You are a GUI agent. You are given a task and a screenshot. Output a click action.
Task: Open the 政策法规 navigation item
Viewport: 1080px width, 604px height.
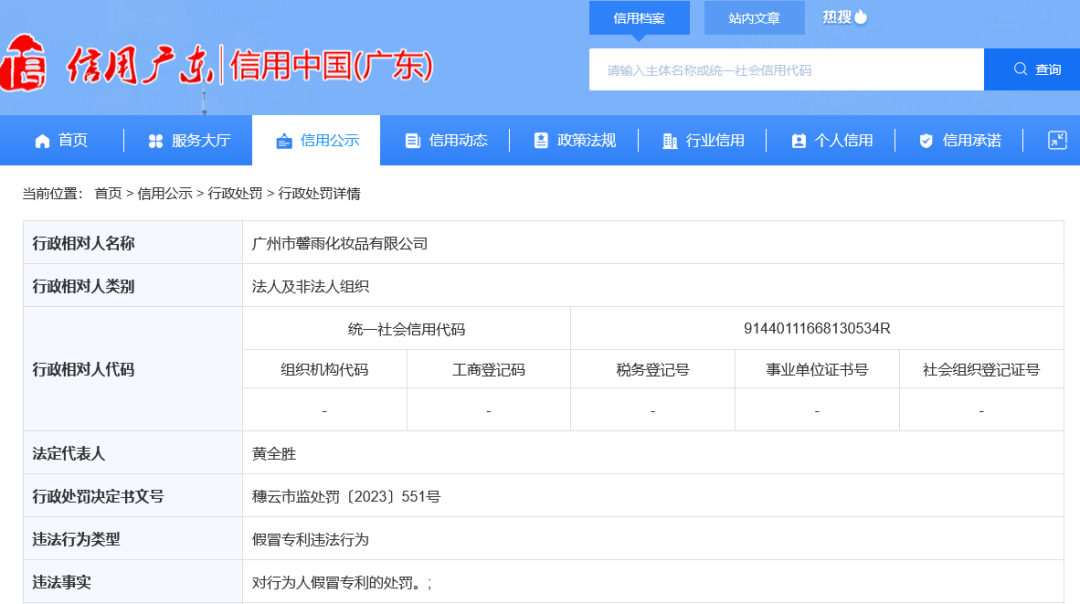coord(574,140)
